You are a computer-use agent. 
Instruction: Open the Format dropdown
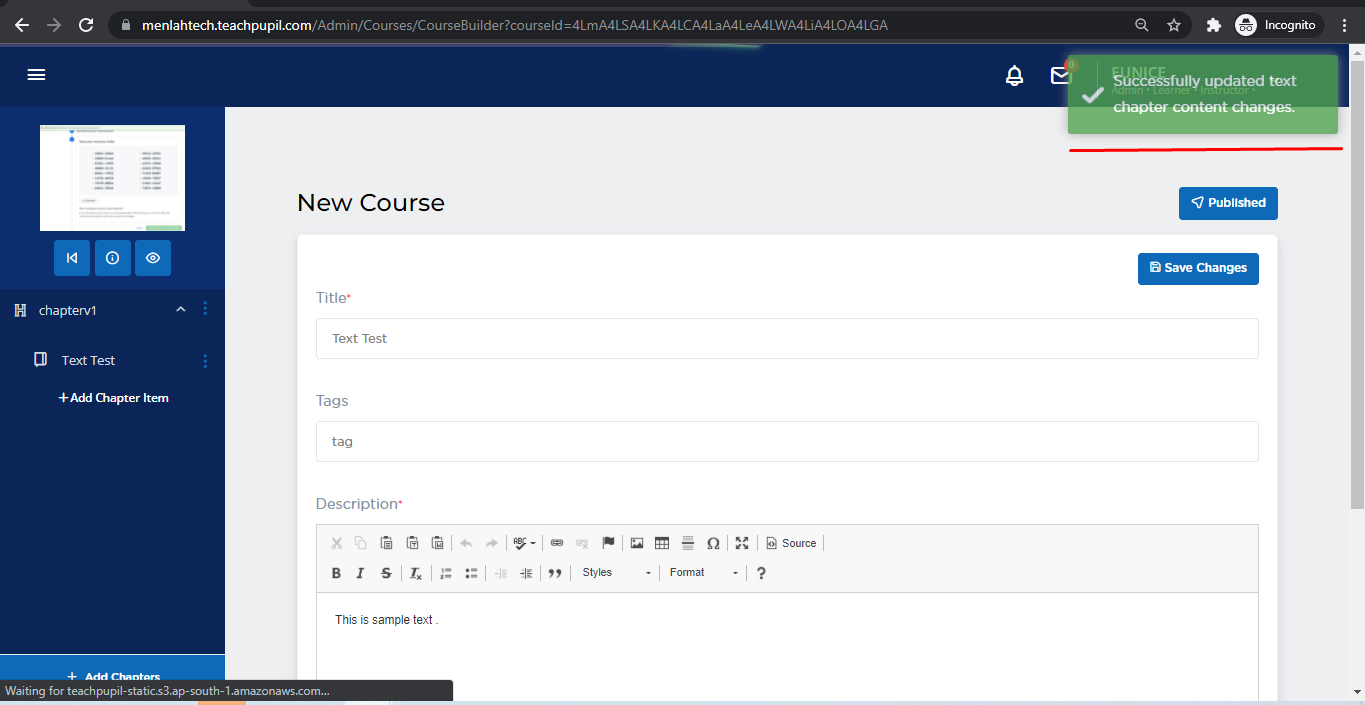pyautogui.click(x=704, y=573)
